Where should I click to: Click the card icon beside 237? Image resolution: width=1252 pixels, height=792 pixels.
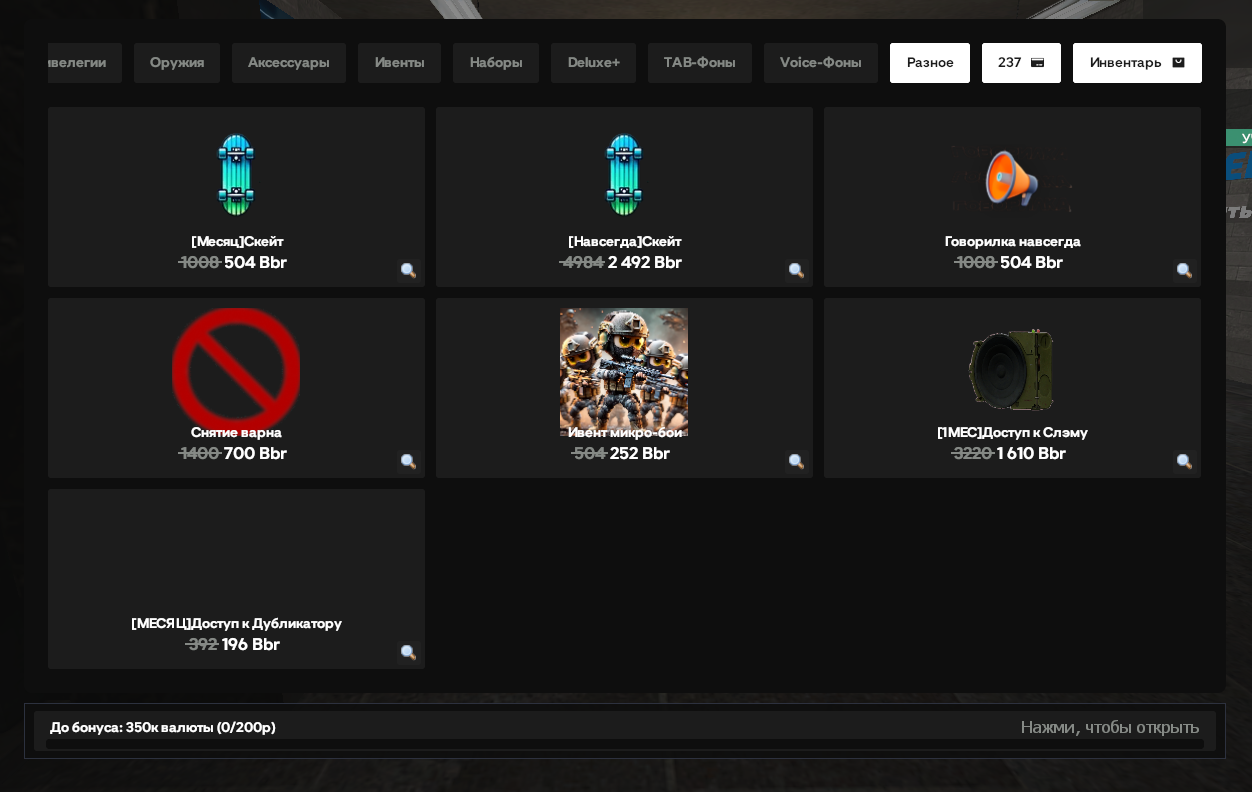[x=1038, y=63]
